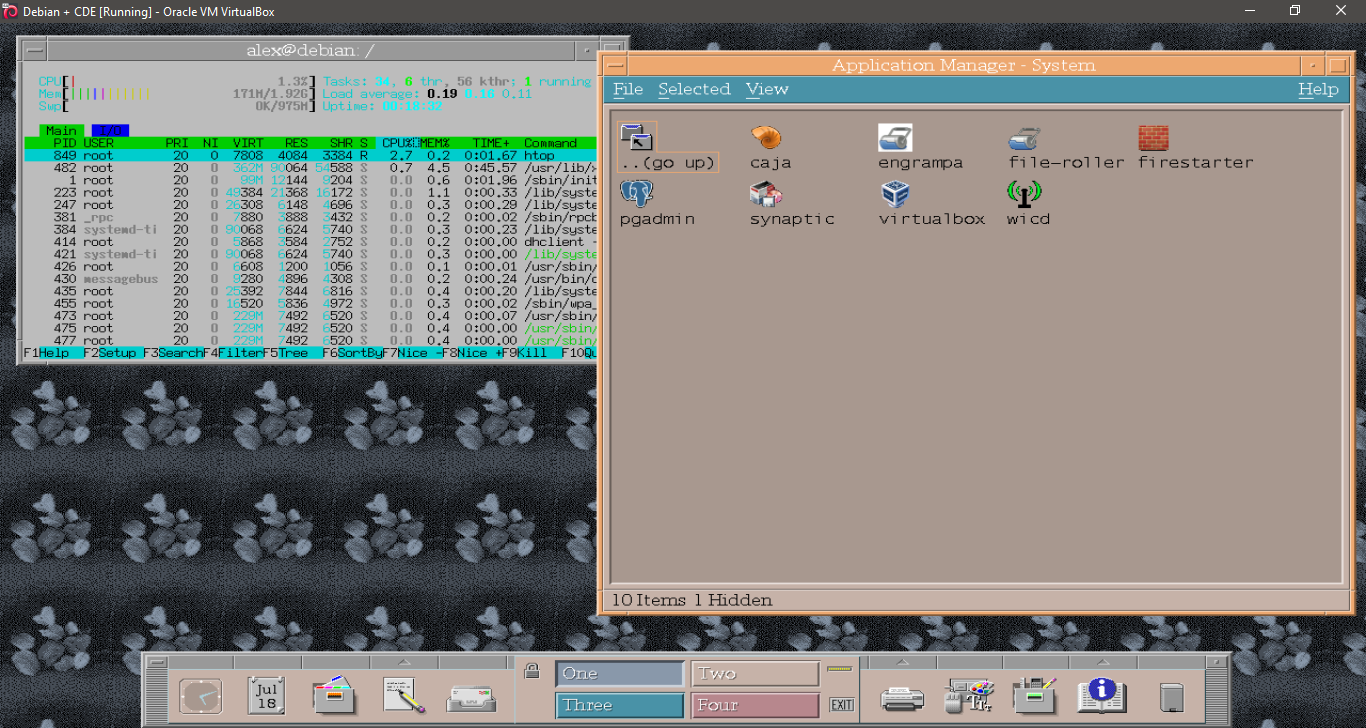Click the MEM% column header in htop
The width and height of the screenshot is (1366, 728).
tap(433, 143)
